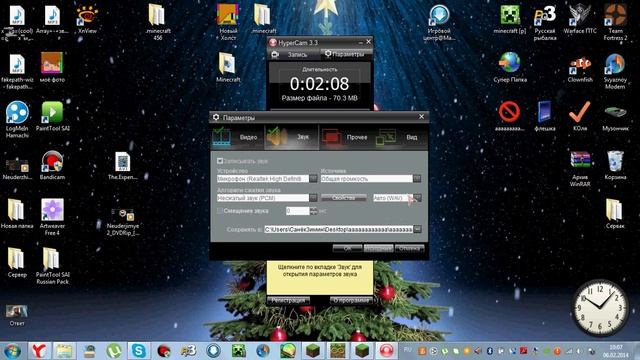Screen dimensions: 640x360
Task: Enable the Смещение звука checkbox
Action: pos(220,211)
